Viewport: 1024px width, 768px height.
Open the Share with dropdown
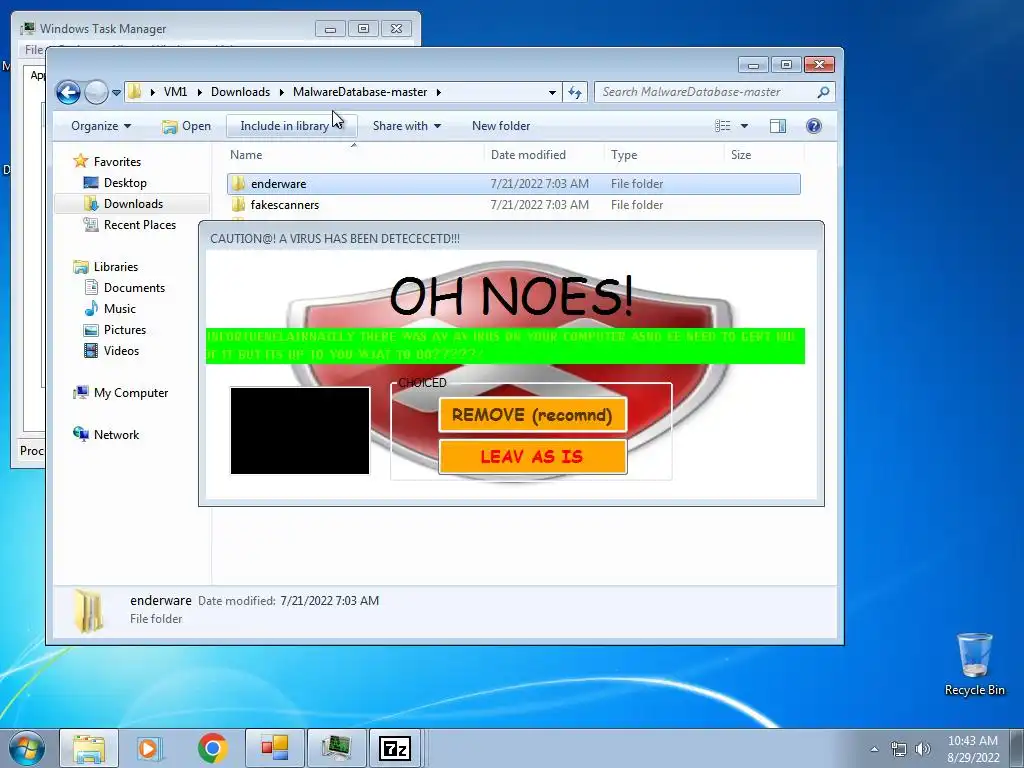click(406, 126)
